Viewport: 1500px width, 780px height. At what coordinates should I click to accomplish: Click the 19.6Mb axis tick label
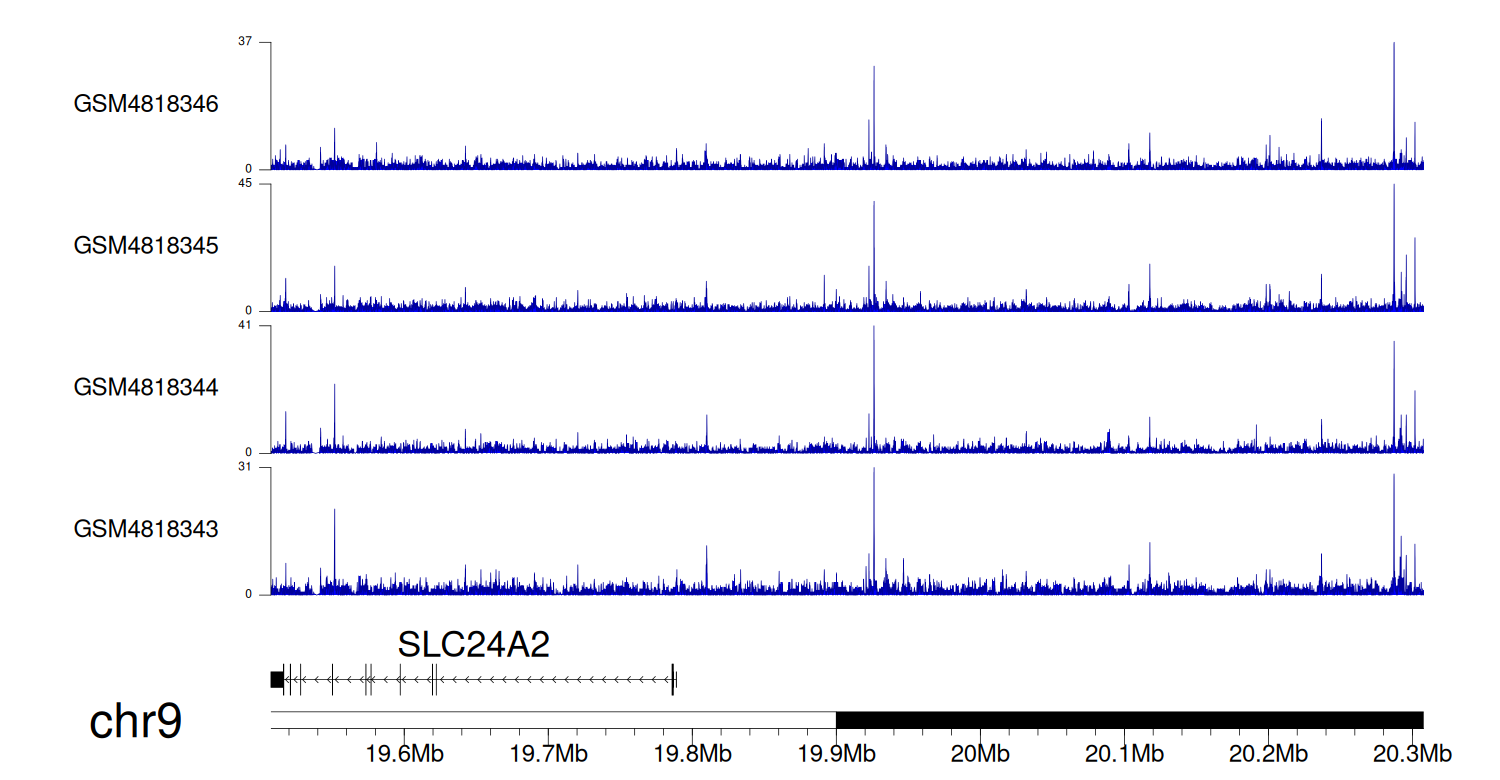tap(401, 753)
